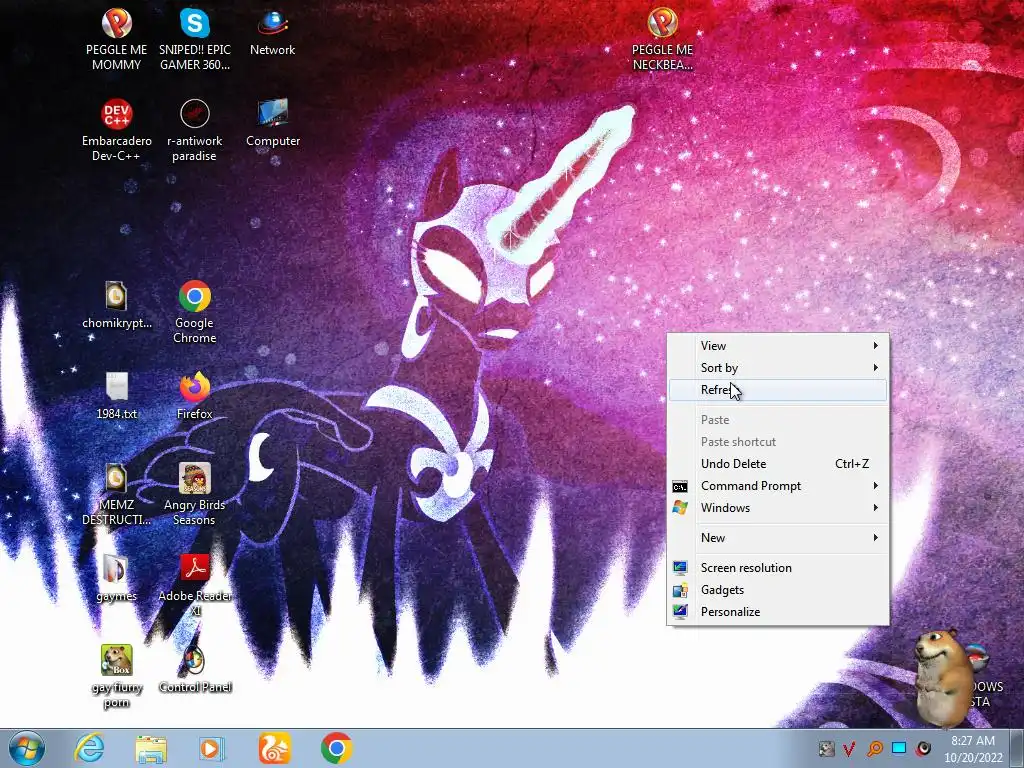Viewport: 1024px width, 768px height.
Task: Select the Firefox desktop shortcut
Action: point(195,396)
